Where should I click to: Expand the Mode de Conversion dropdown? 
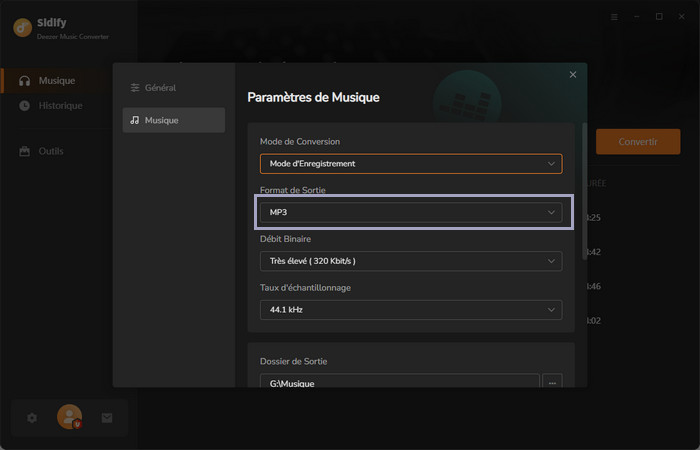(410, 163)
